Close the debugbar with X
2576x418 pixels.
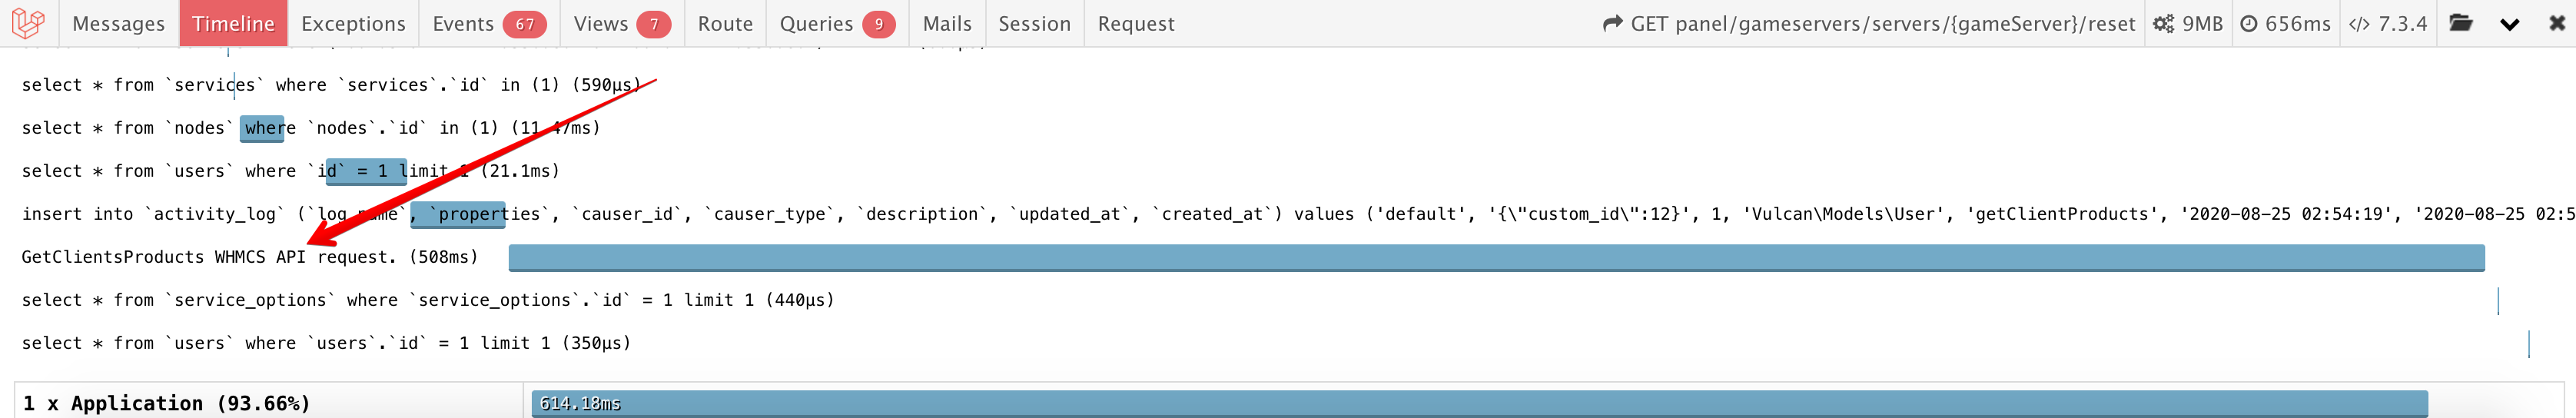[x=2557, y=23]
